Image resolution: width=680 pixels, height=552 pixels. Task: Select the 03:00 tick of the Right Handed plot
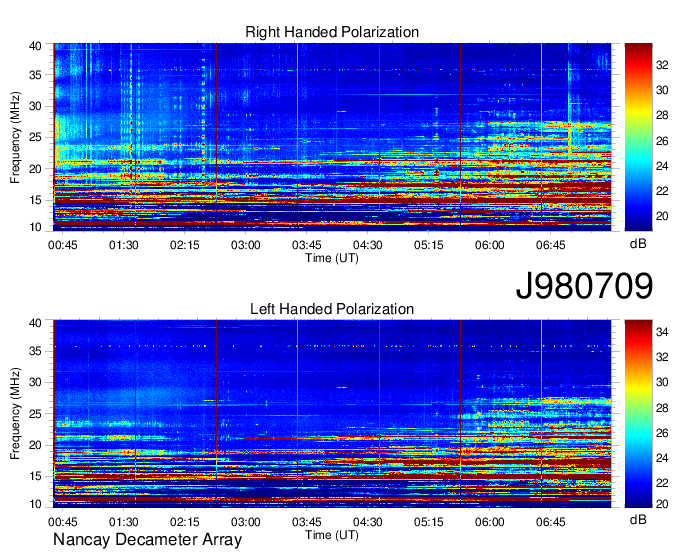click(x=245, y=245)
